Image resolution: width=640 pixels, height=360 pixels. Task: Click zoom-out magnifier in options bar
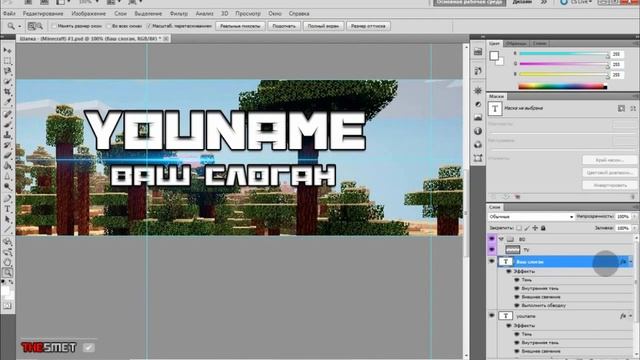click(x=40, y=26)
